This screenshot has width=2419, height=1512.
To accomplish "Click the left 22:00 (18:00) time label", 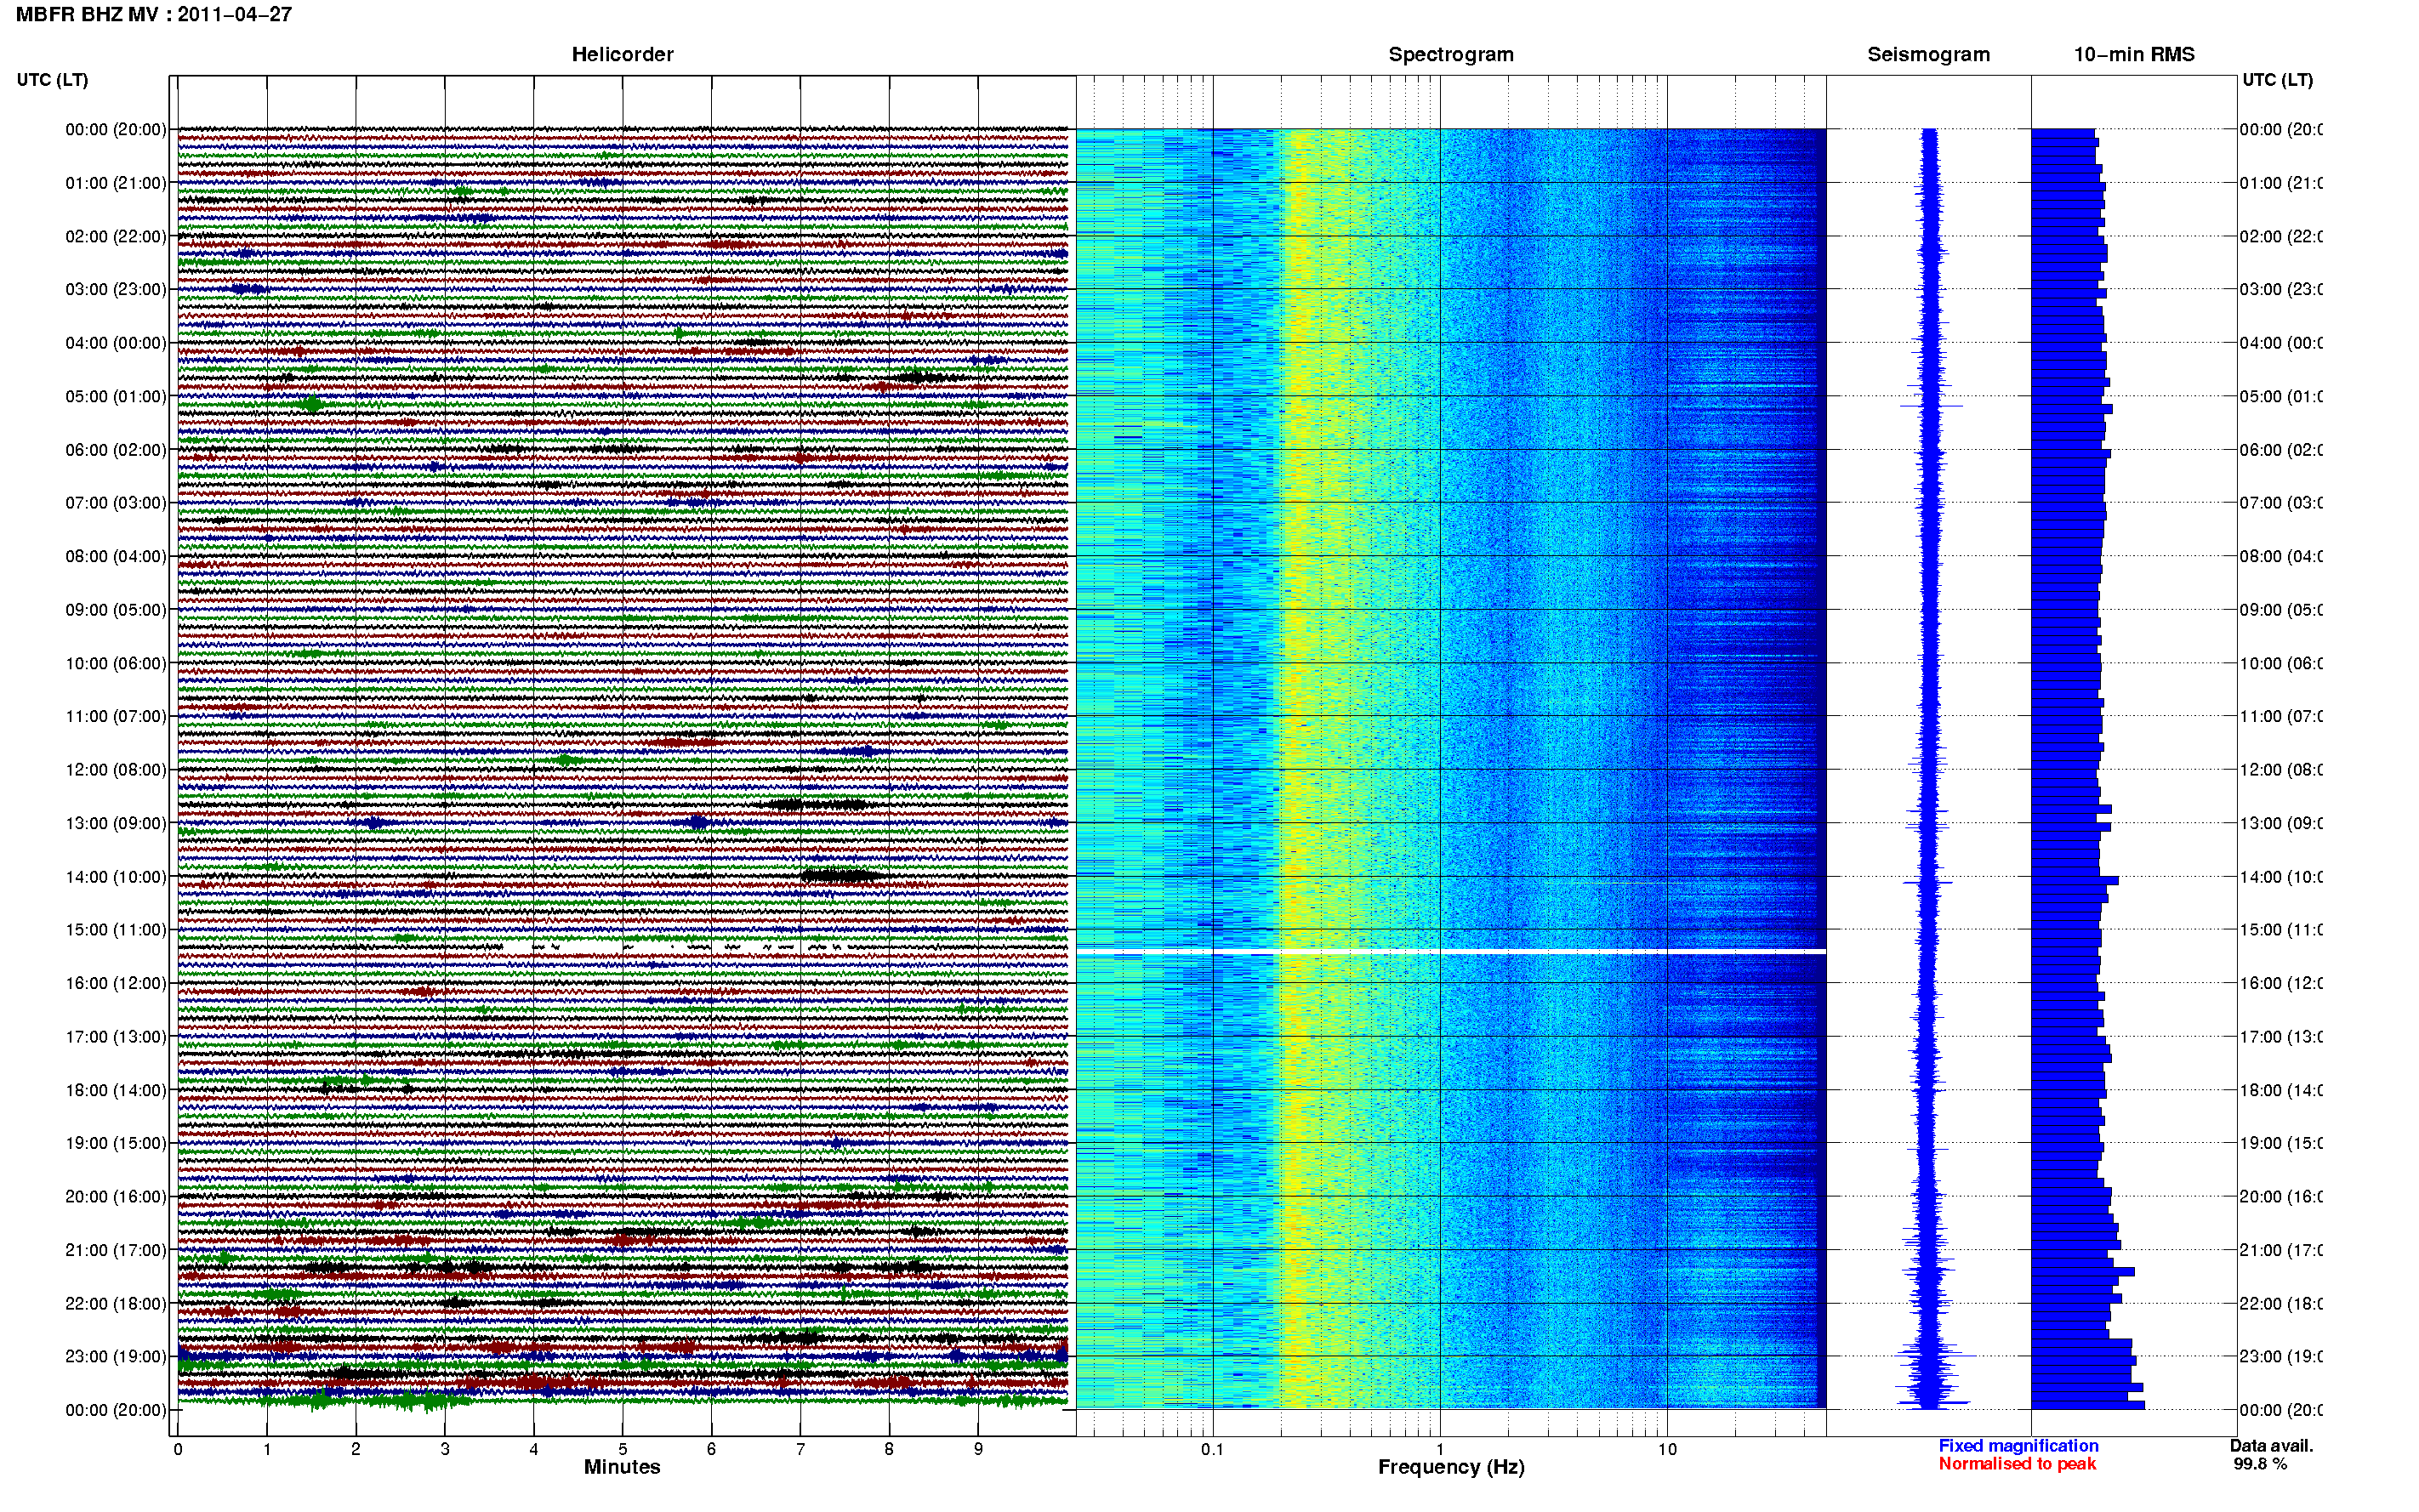I will (x=116, y=1304).
